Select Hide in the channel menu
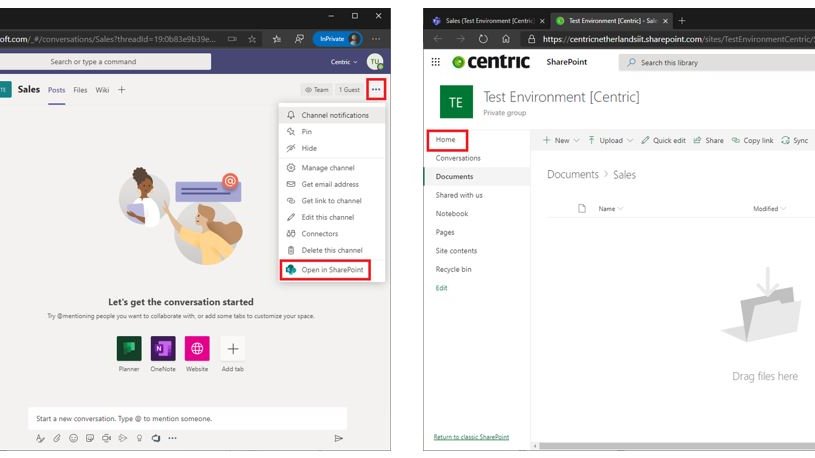The width and height of the screenshot is (815, 458). [332, 148]
